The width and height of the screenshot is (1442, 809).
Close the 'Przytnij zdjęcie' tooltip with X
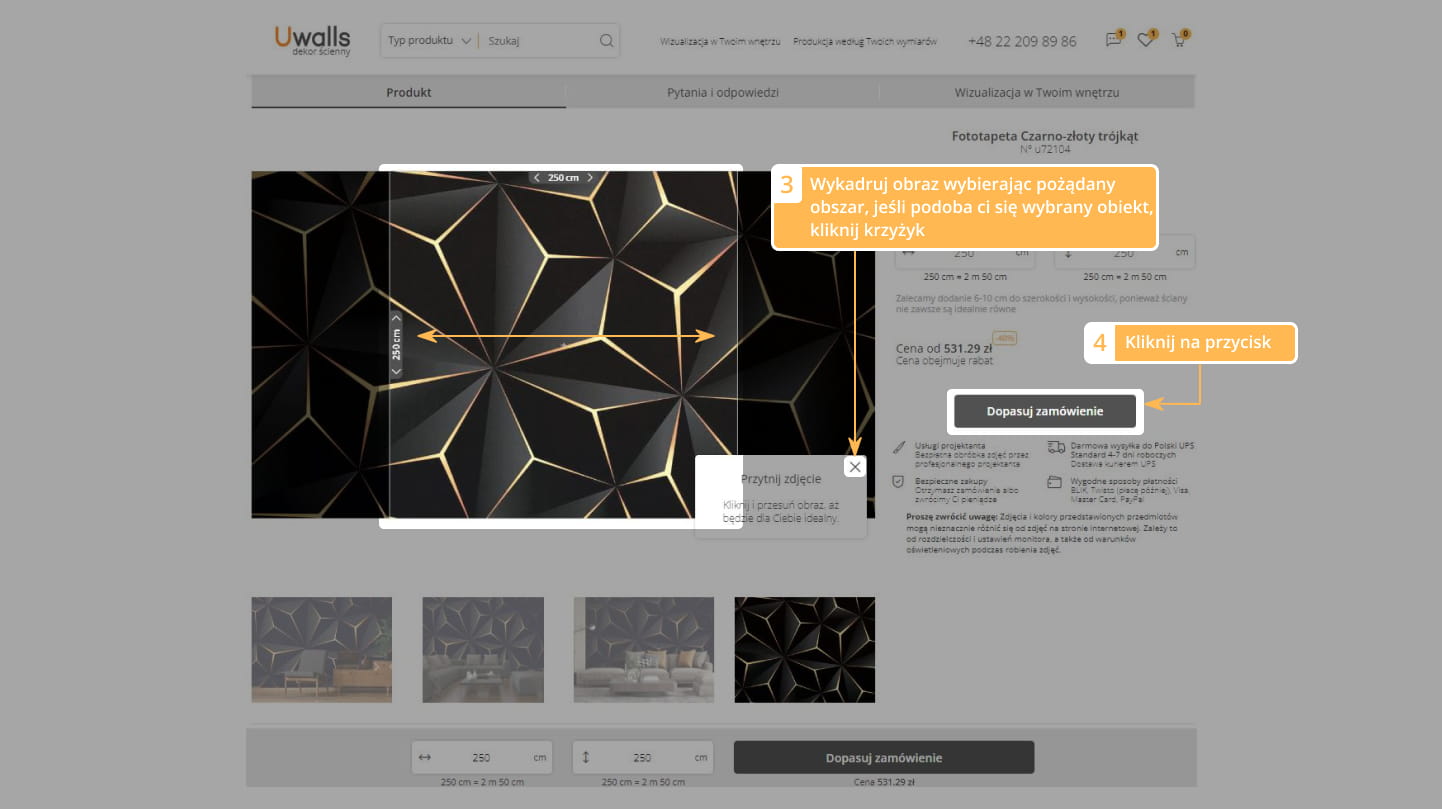click(x=854, y=467)
